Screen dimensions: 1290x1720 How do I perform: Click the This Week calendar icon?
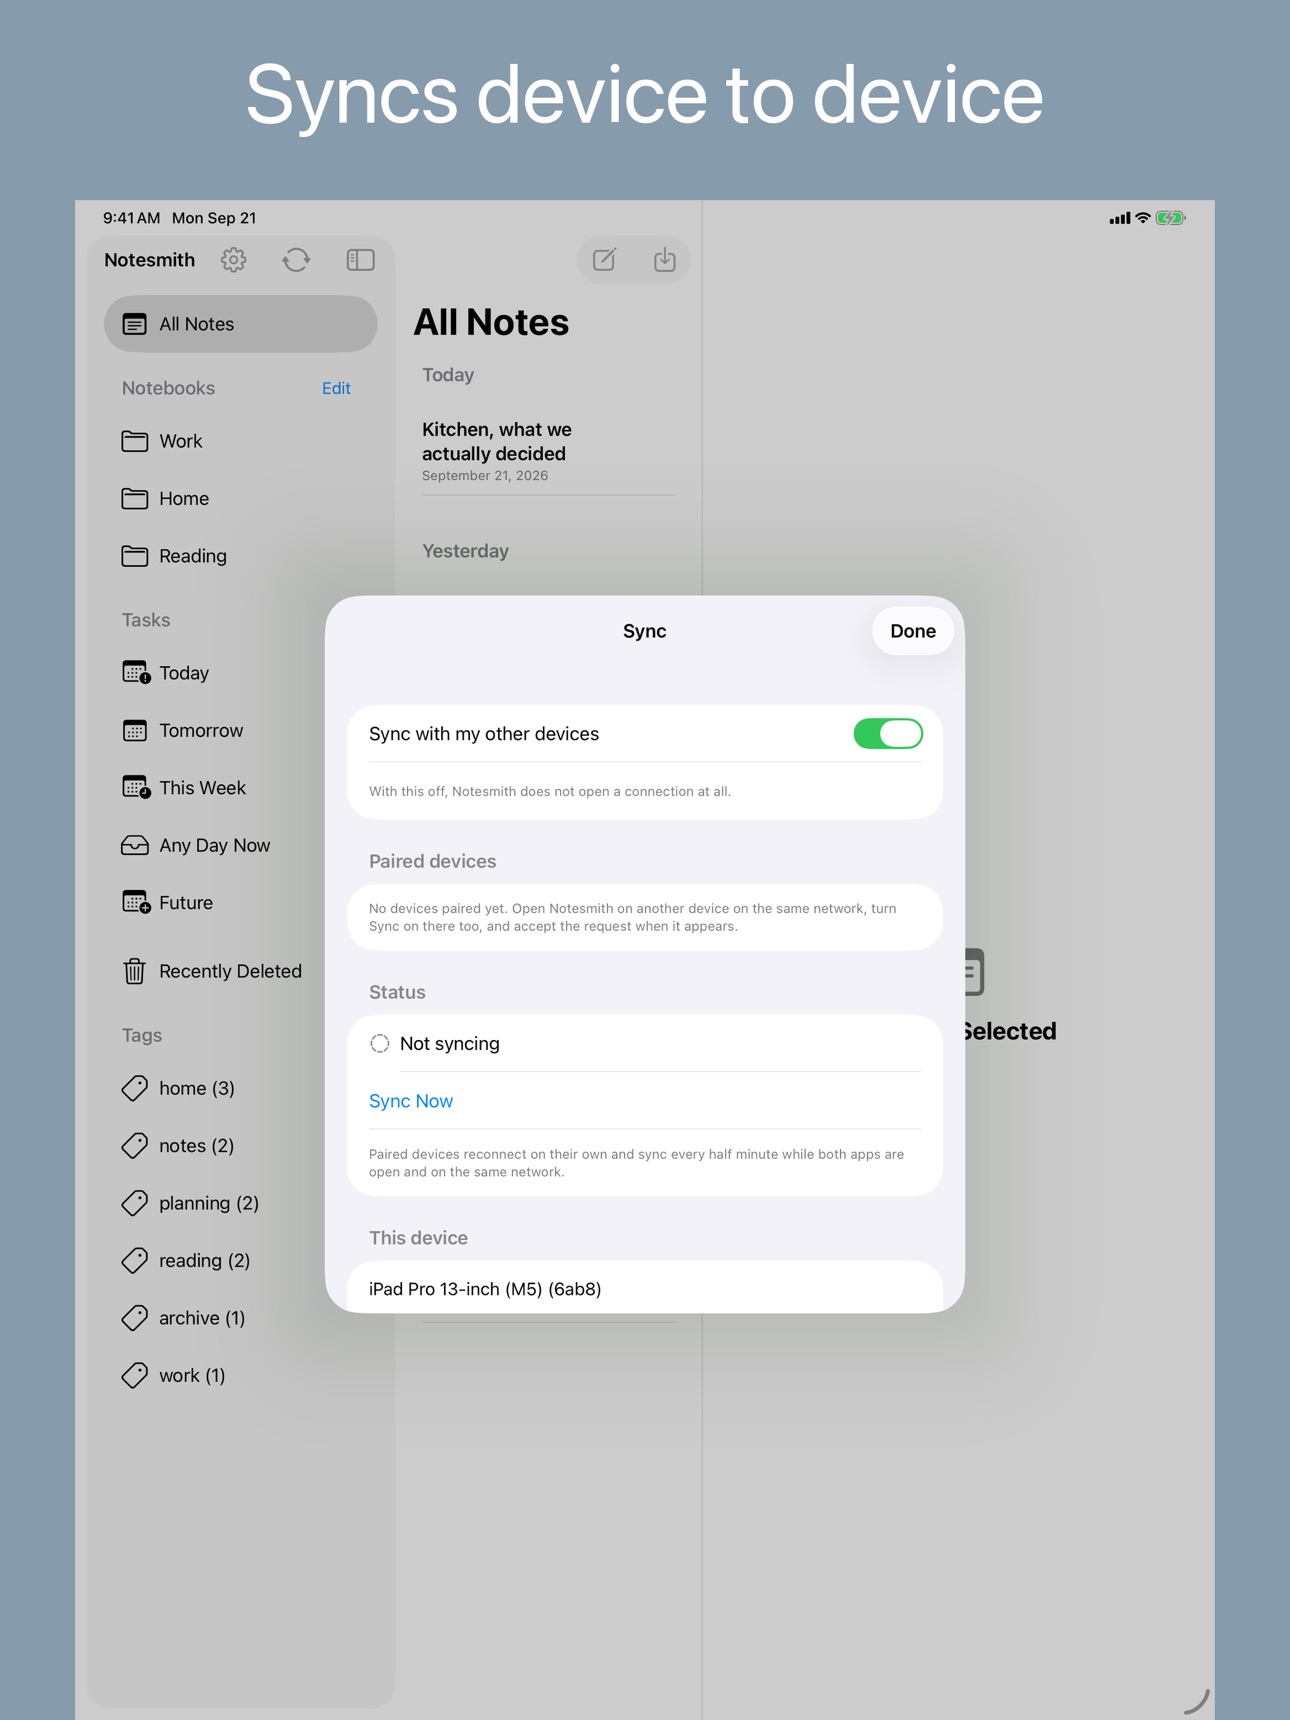tap(136, 788)
